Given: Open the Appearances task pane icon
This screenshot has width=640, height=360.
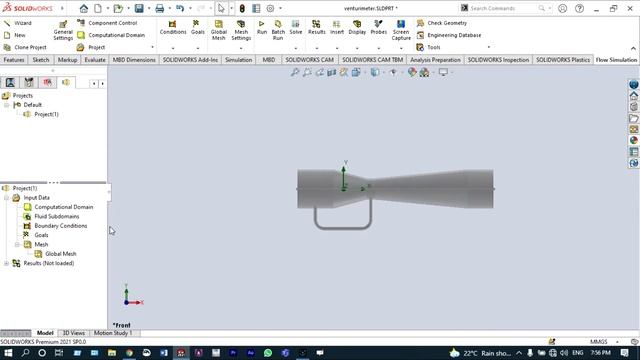Looking at the screenshot, I should tap(633, 140).
